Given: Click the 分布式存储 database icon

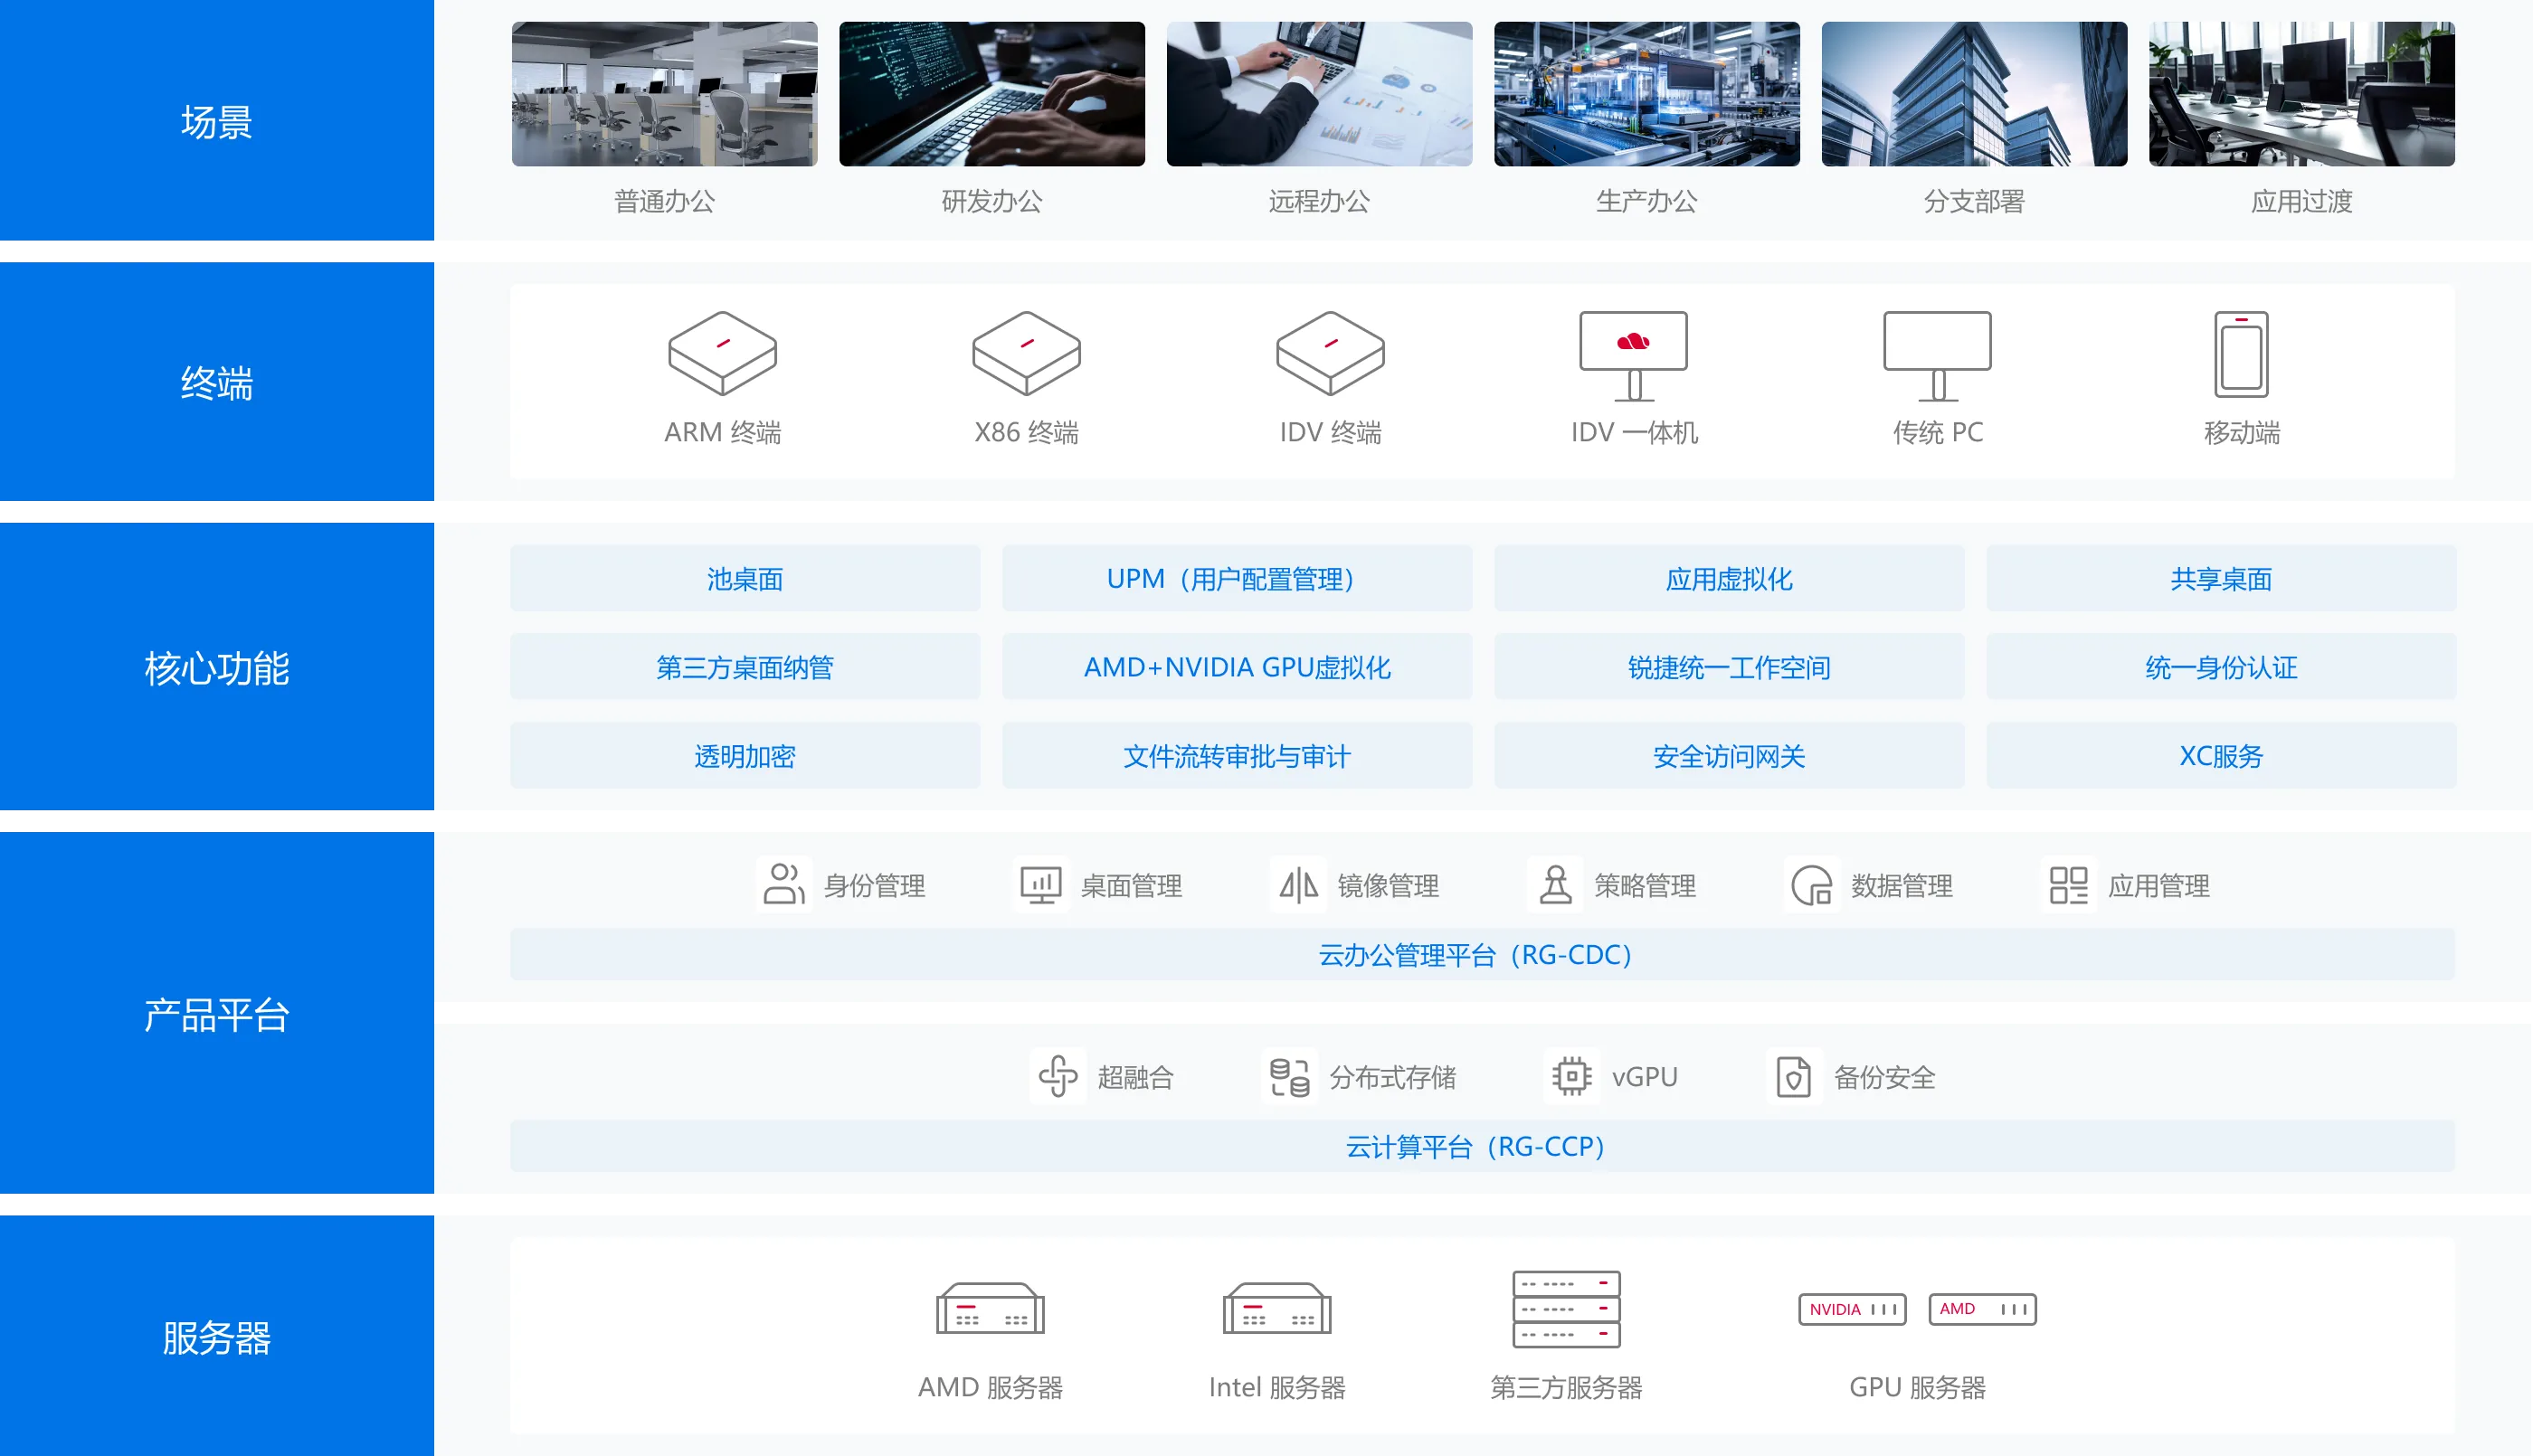Looking at the screenshot, I should (x=1289, y=1077).
